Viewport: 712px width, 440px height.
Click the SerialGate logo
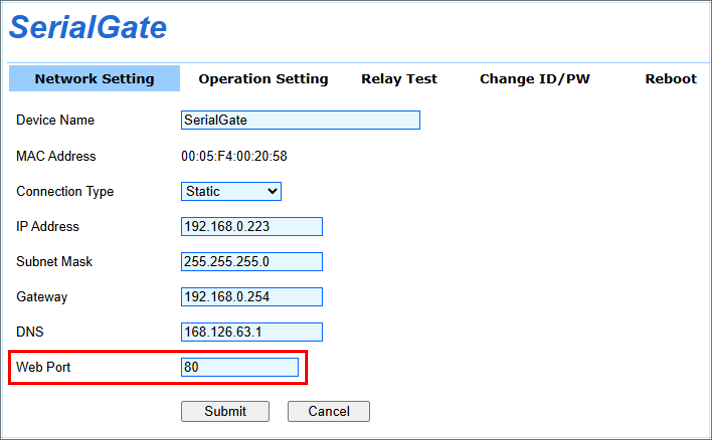click(x=88, y=27)
